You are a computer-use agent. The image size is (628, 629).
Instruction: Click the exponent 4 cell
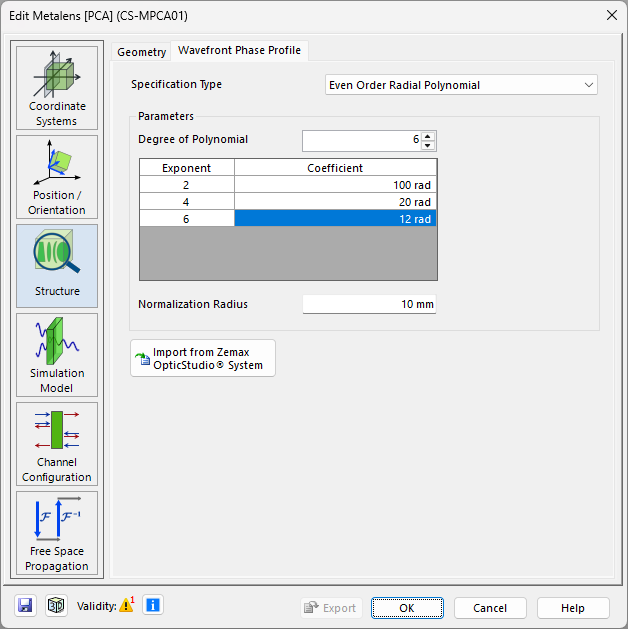186,202
